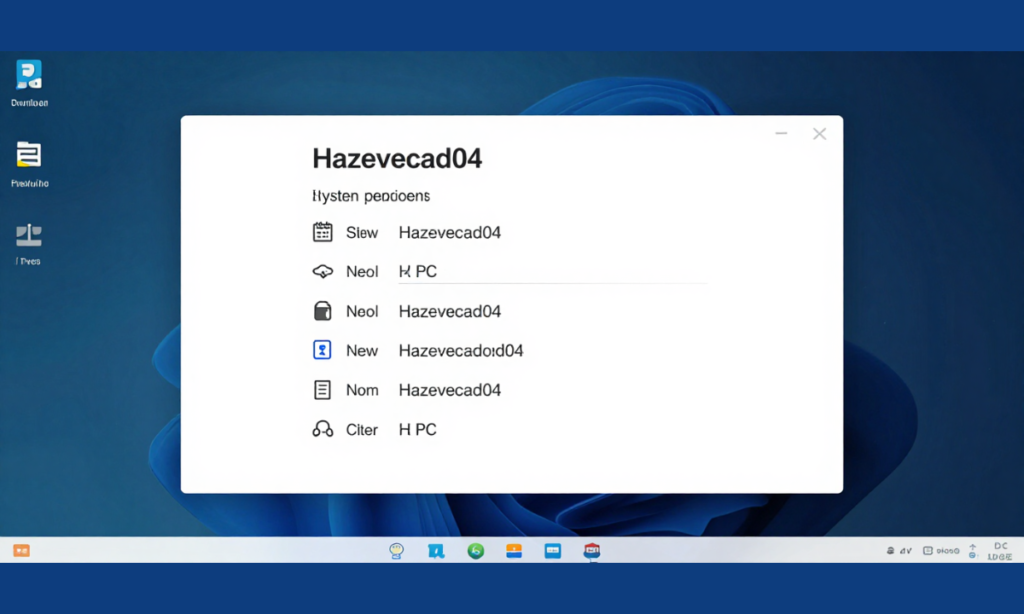Click the calendar icon beside Slew
The image size is (1024, 614).
click(x=322, y=232)
